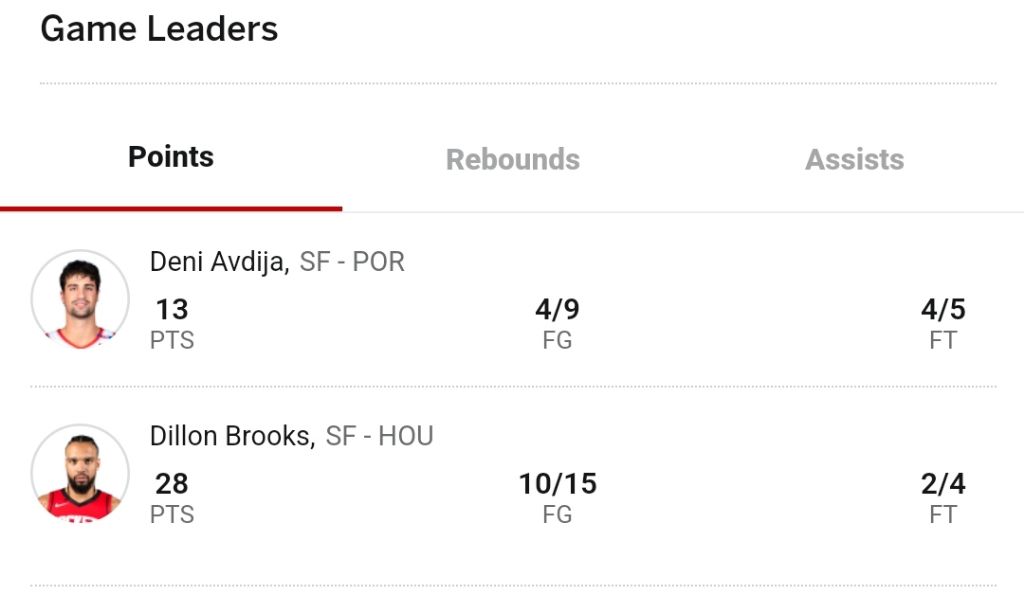
Task: Click the red active tab underline
Action: tap(171, 209)
